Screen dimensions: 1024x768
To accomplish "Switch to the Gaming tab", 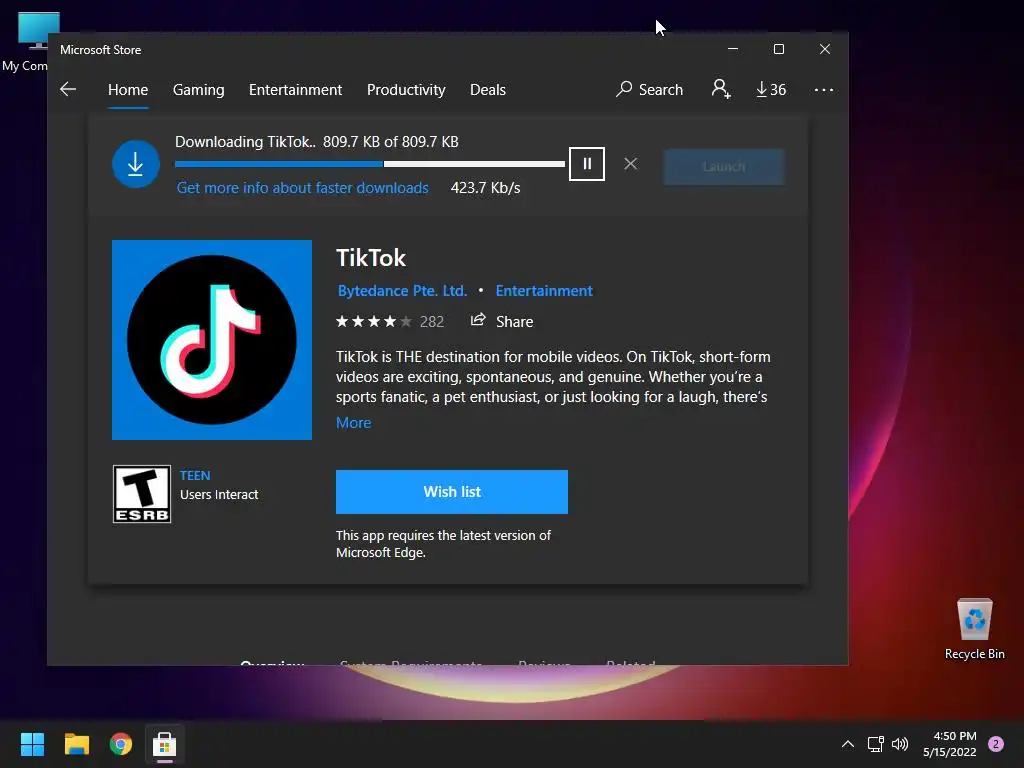I will [x=199, y=89].
